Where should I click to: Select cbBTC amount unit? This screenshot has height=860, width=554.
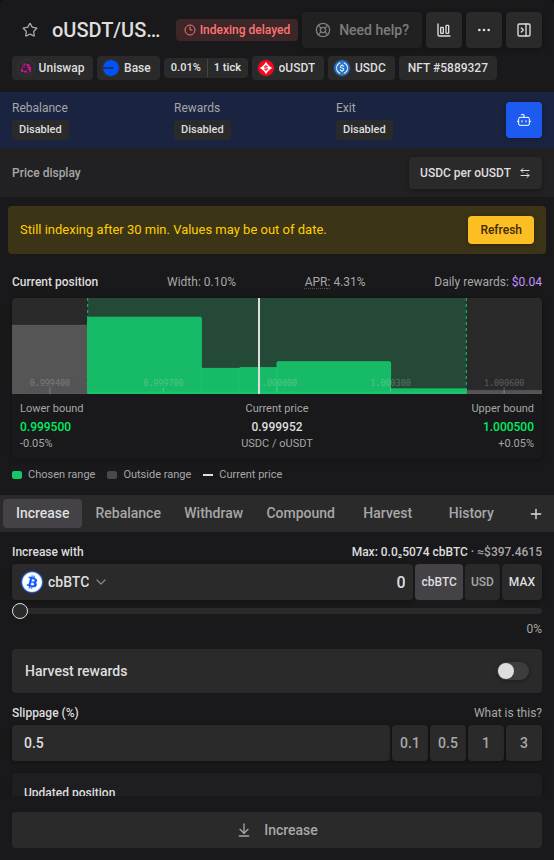(x=439, y=582)
